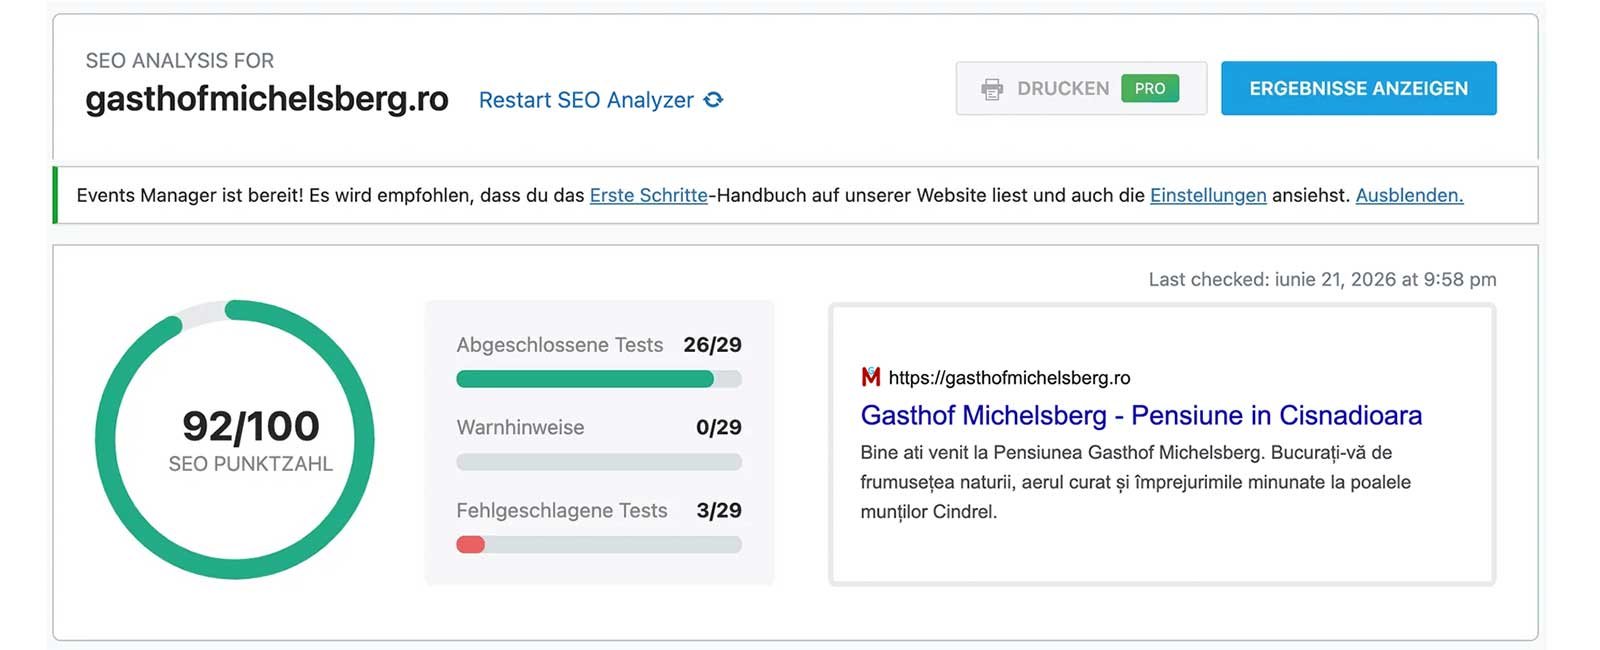Click the 26/29 completed tests value
The height and width of the screenshot is (650, 1600).
(712, 345)
